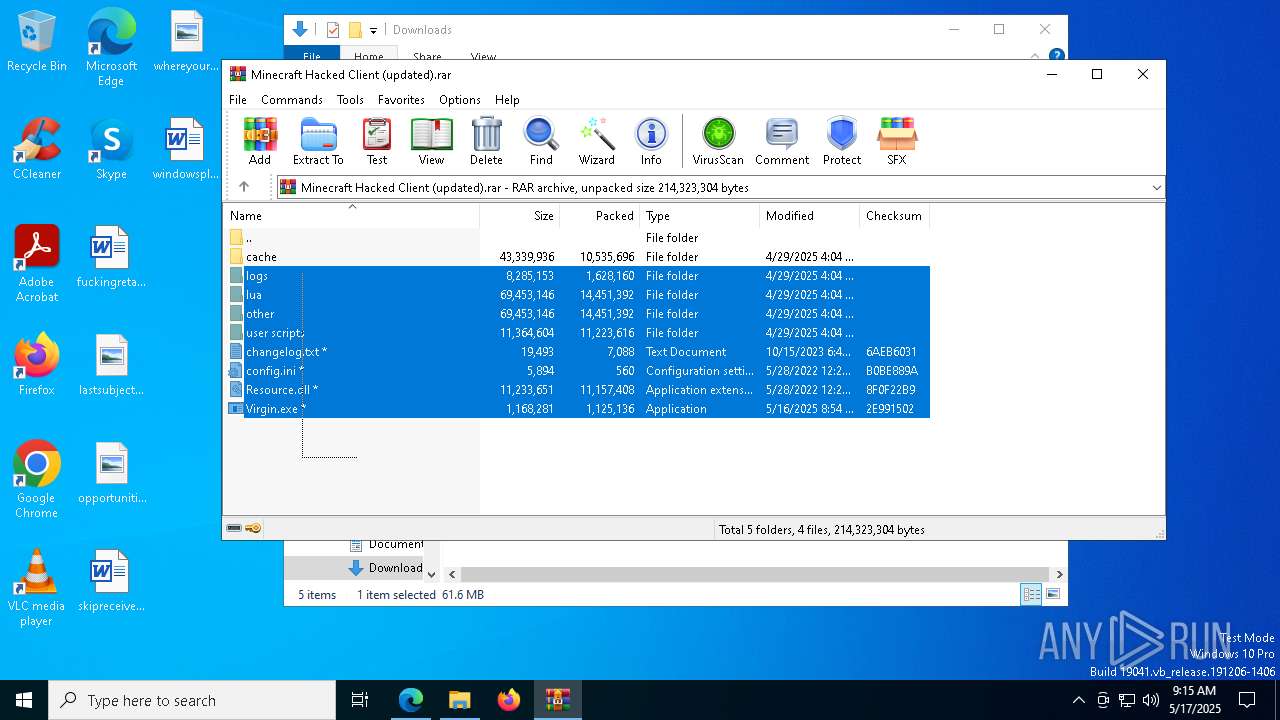The height and width of the screenshot is (720, 1280).
Task: Select the lua folder
Action: pyautogui.click(x=578, y=295)
